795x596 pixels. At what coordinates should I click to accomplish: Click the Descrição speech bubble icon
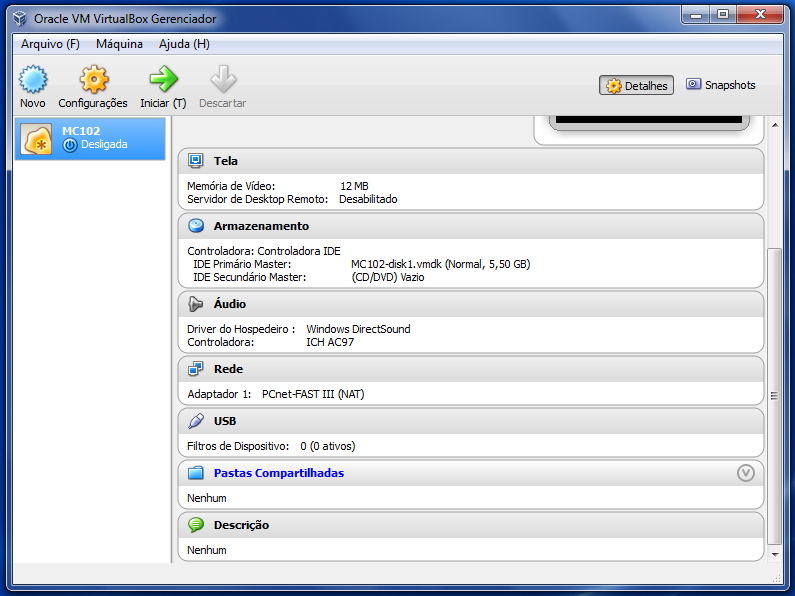tap(196, 525)
